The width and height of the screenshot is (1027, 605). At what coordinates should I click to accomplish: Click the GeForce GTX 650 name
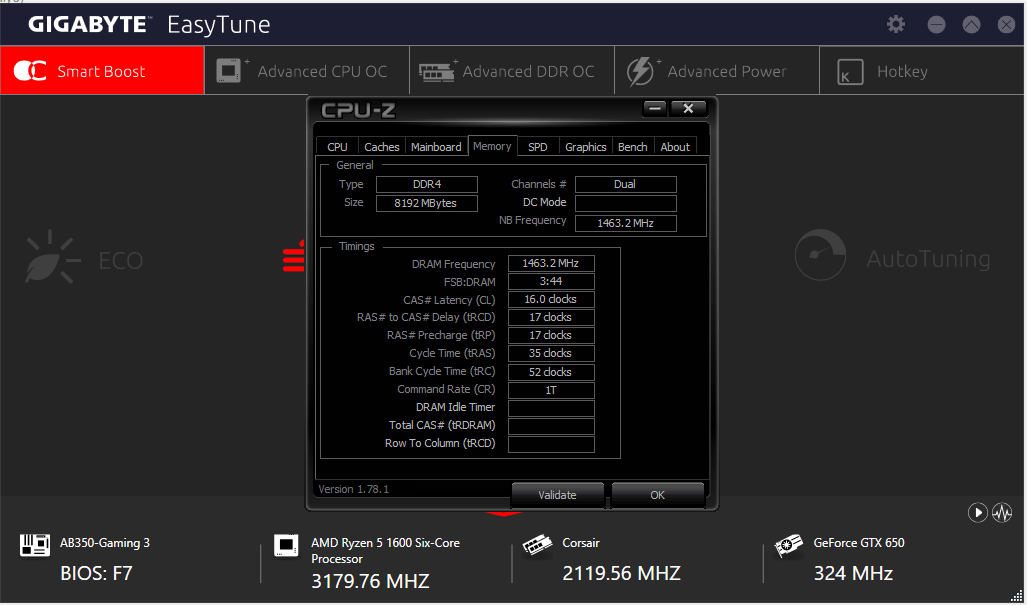coord(859,543)
